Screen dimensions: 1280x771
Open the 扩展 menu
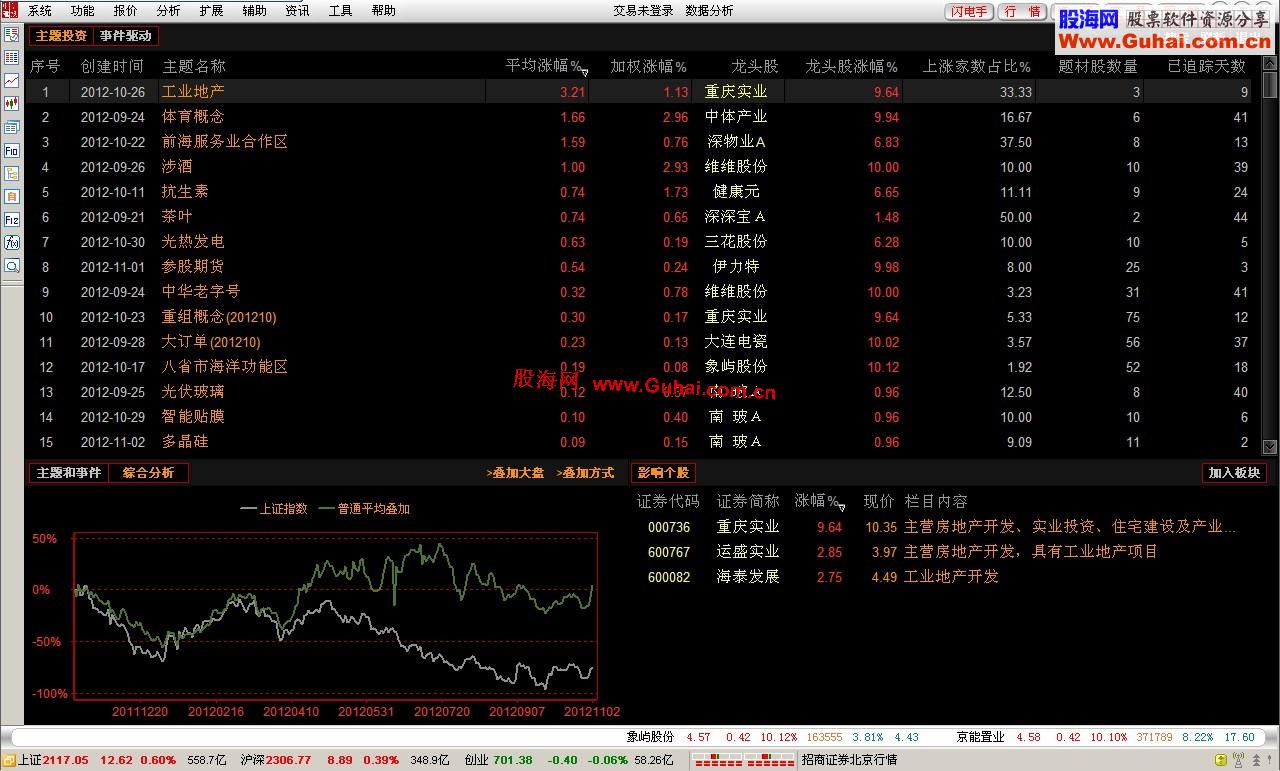[211, 11]
